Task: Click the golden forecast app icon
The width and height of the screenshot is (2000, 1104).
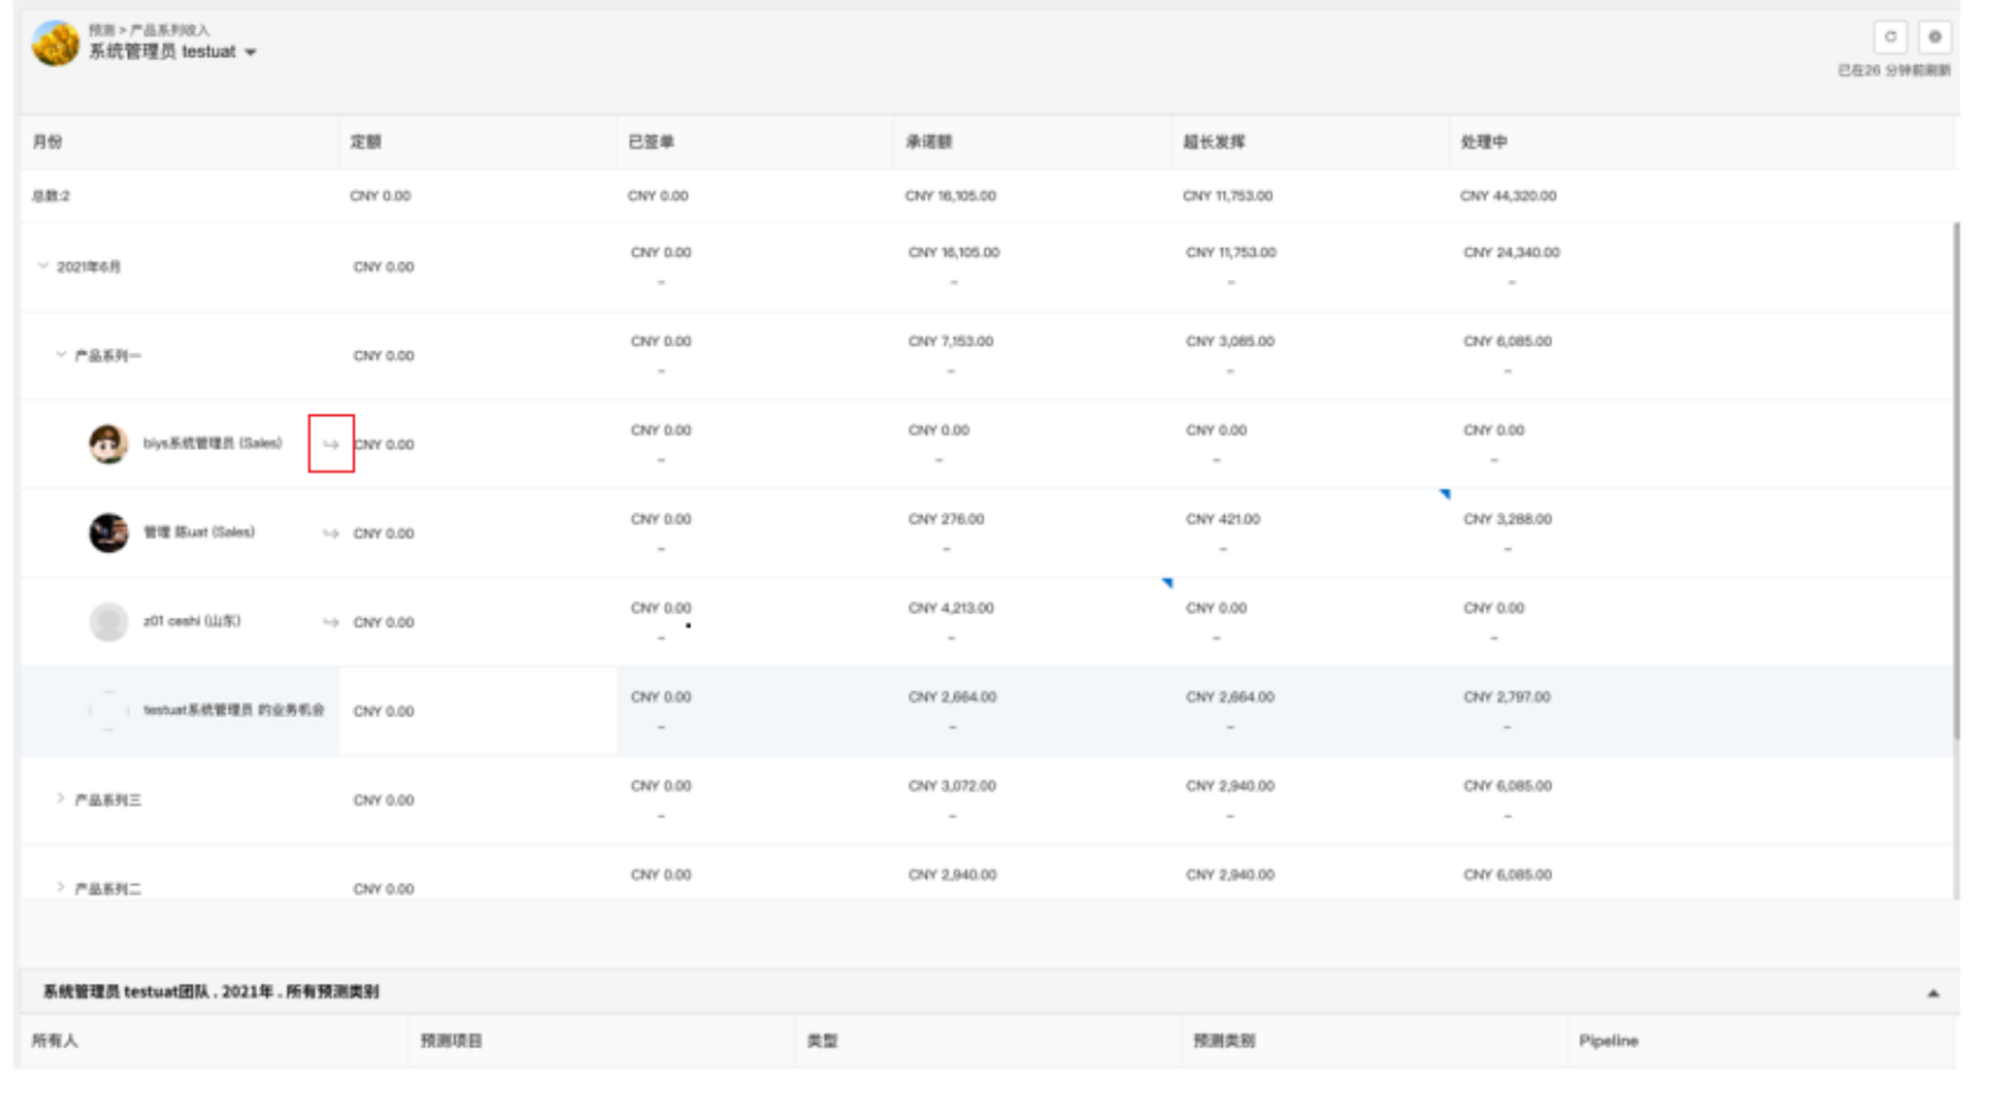Action: click(55, 44)
